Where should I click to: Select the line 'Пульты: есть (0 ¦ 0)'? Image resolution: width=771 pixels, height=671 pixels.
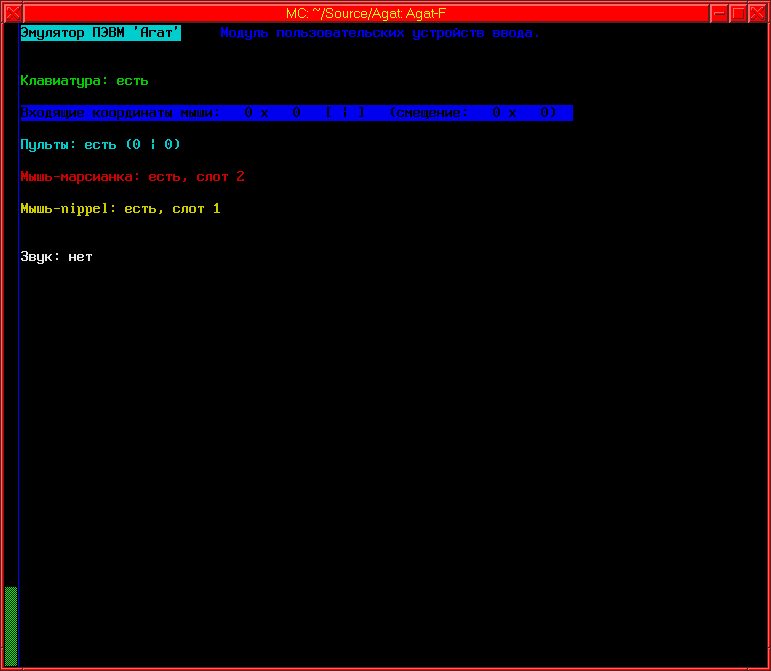click(100, 145)
